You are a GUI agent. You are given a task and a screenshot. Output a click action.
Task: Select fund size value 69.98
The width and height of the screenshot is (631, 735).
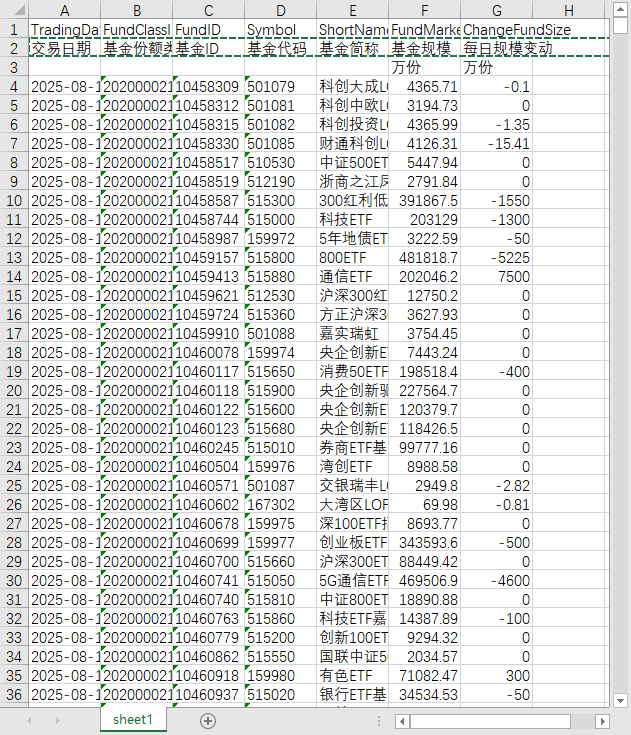point(425,504)
